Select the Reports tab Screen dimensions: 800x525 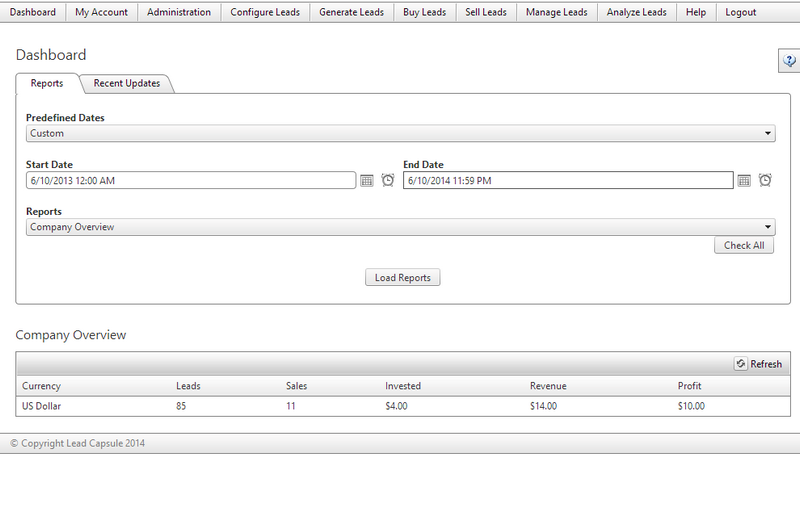pyautogui.click(x=47, y=83)
